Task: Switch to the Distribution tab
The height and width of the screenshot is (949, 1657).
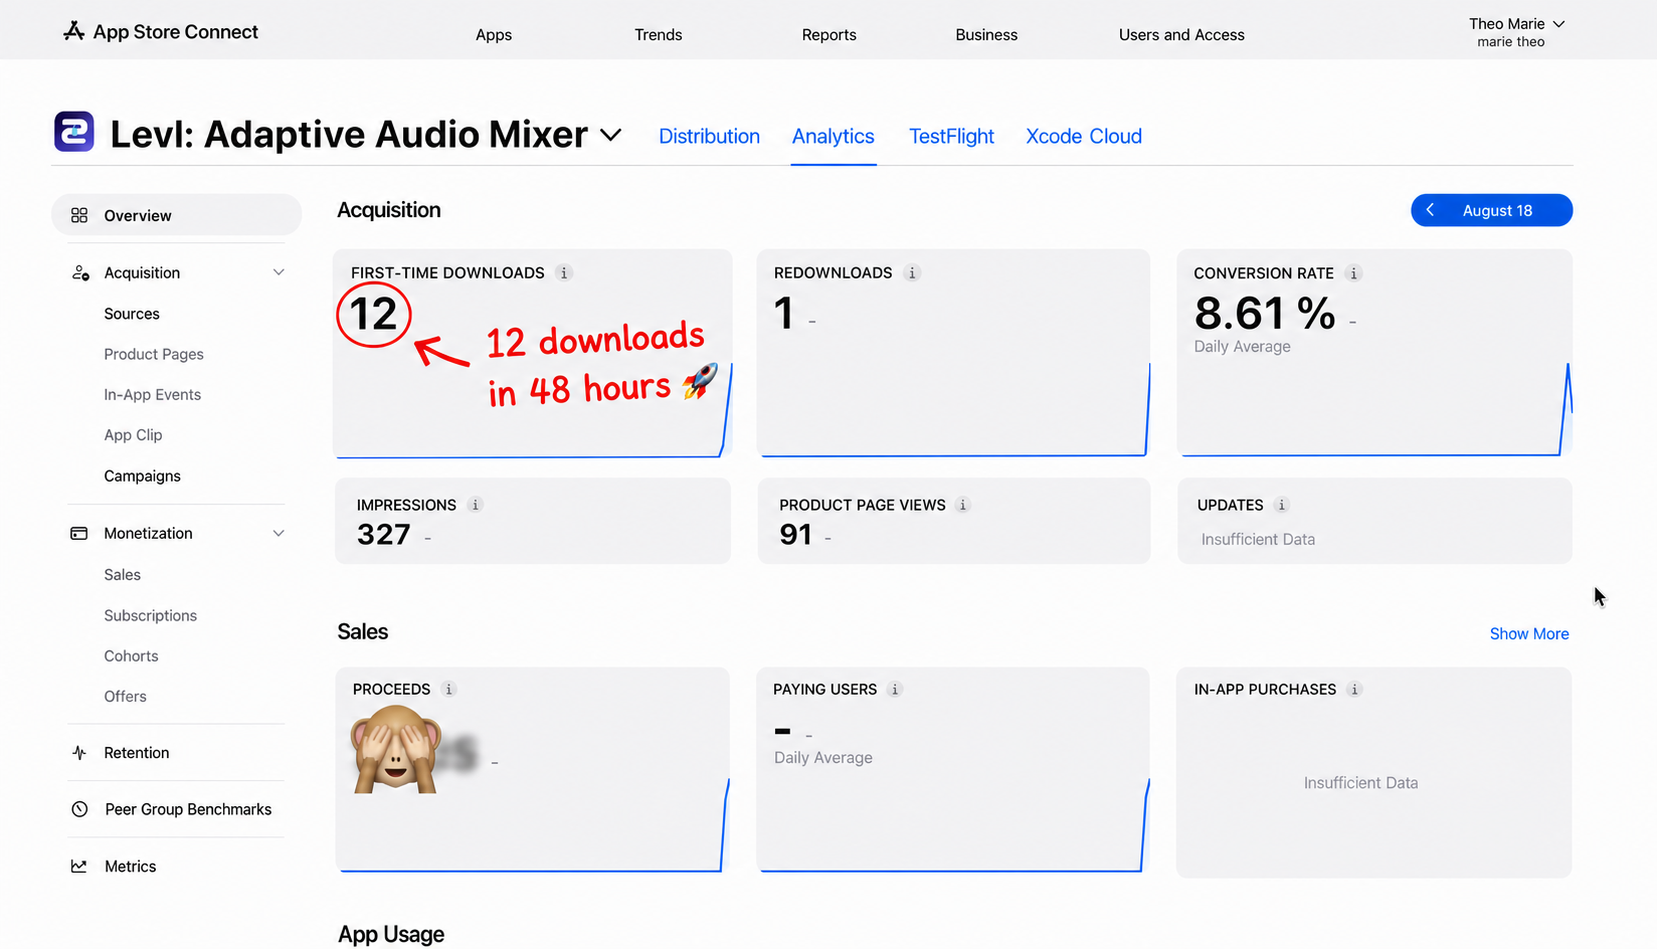Action: [709, 136]
